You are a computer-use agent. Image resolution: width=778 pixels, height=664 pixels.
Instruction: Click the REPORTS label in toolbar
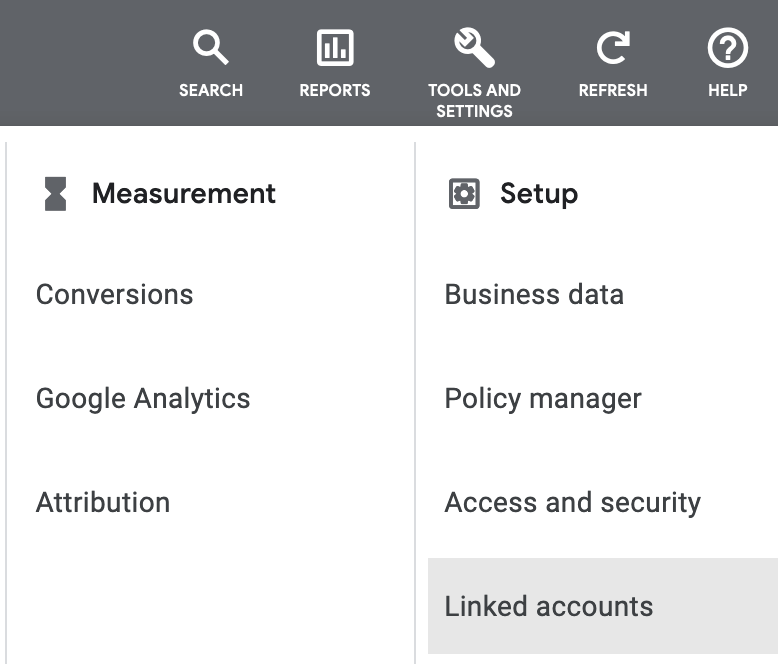click(335, 90)
